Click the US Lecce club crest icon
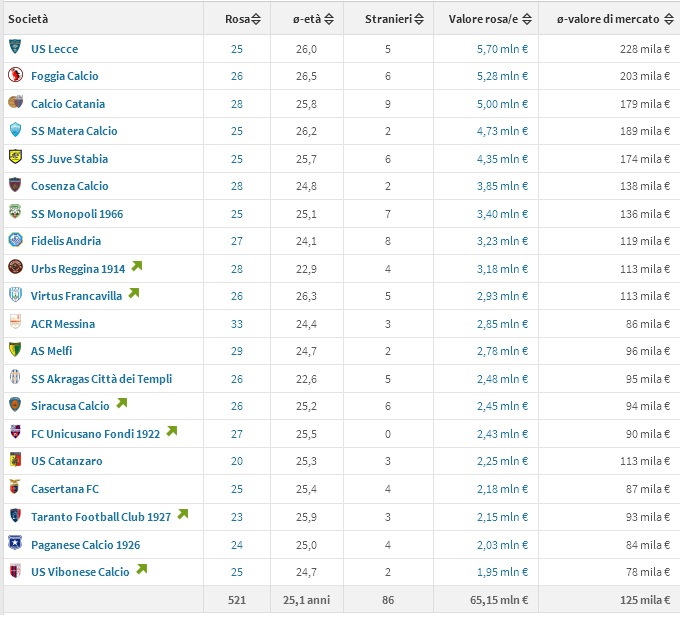The image size is (684, 622). pyautogui.click(x=15, y=46)
